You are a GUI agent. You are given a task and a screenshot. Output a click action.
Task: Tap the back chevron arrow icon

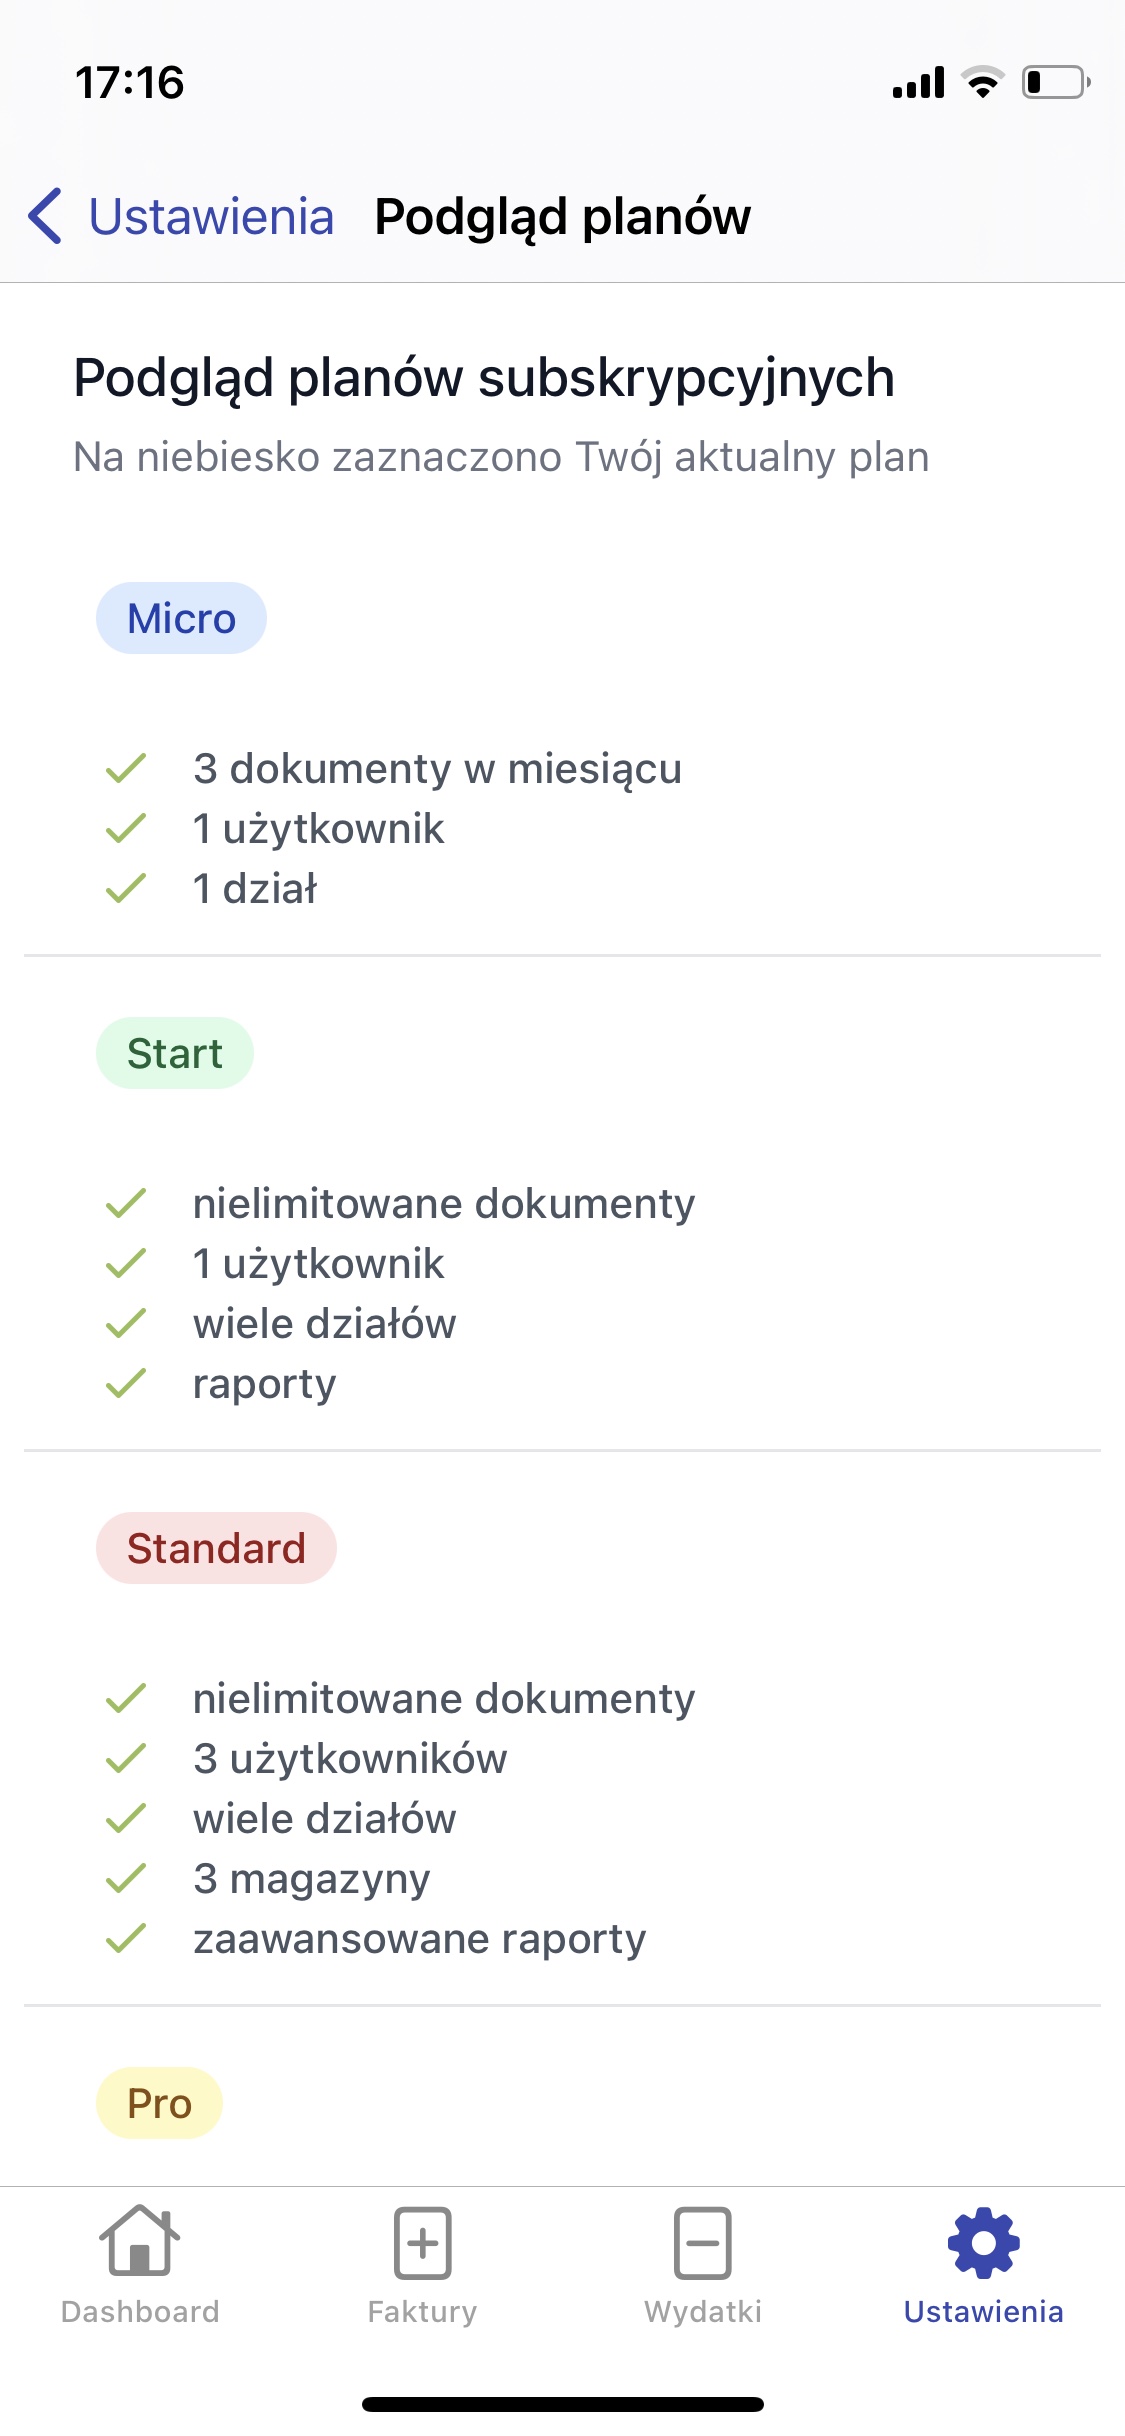[x=46, y=216]
